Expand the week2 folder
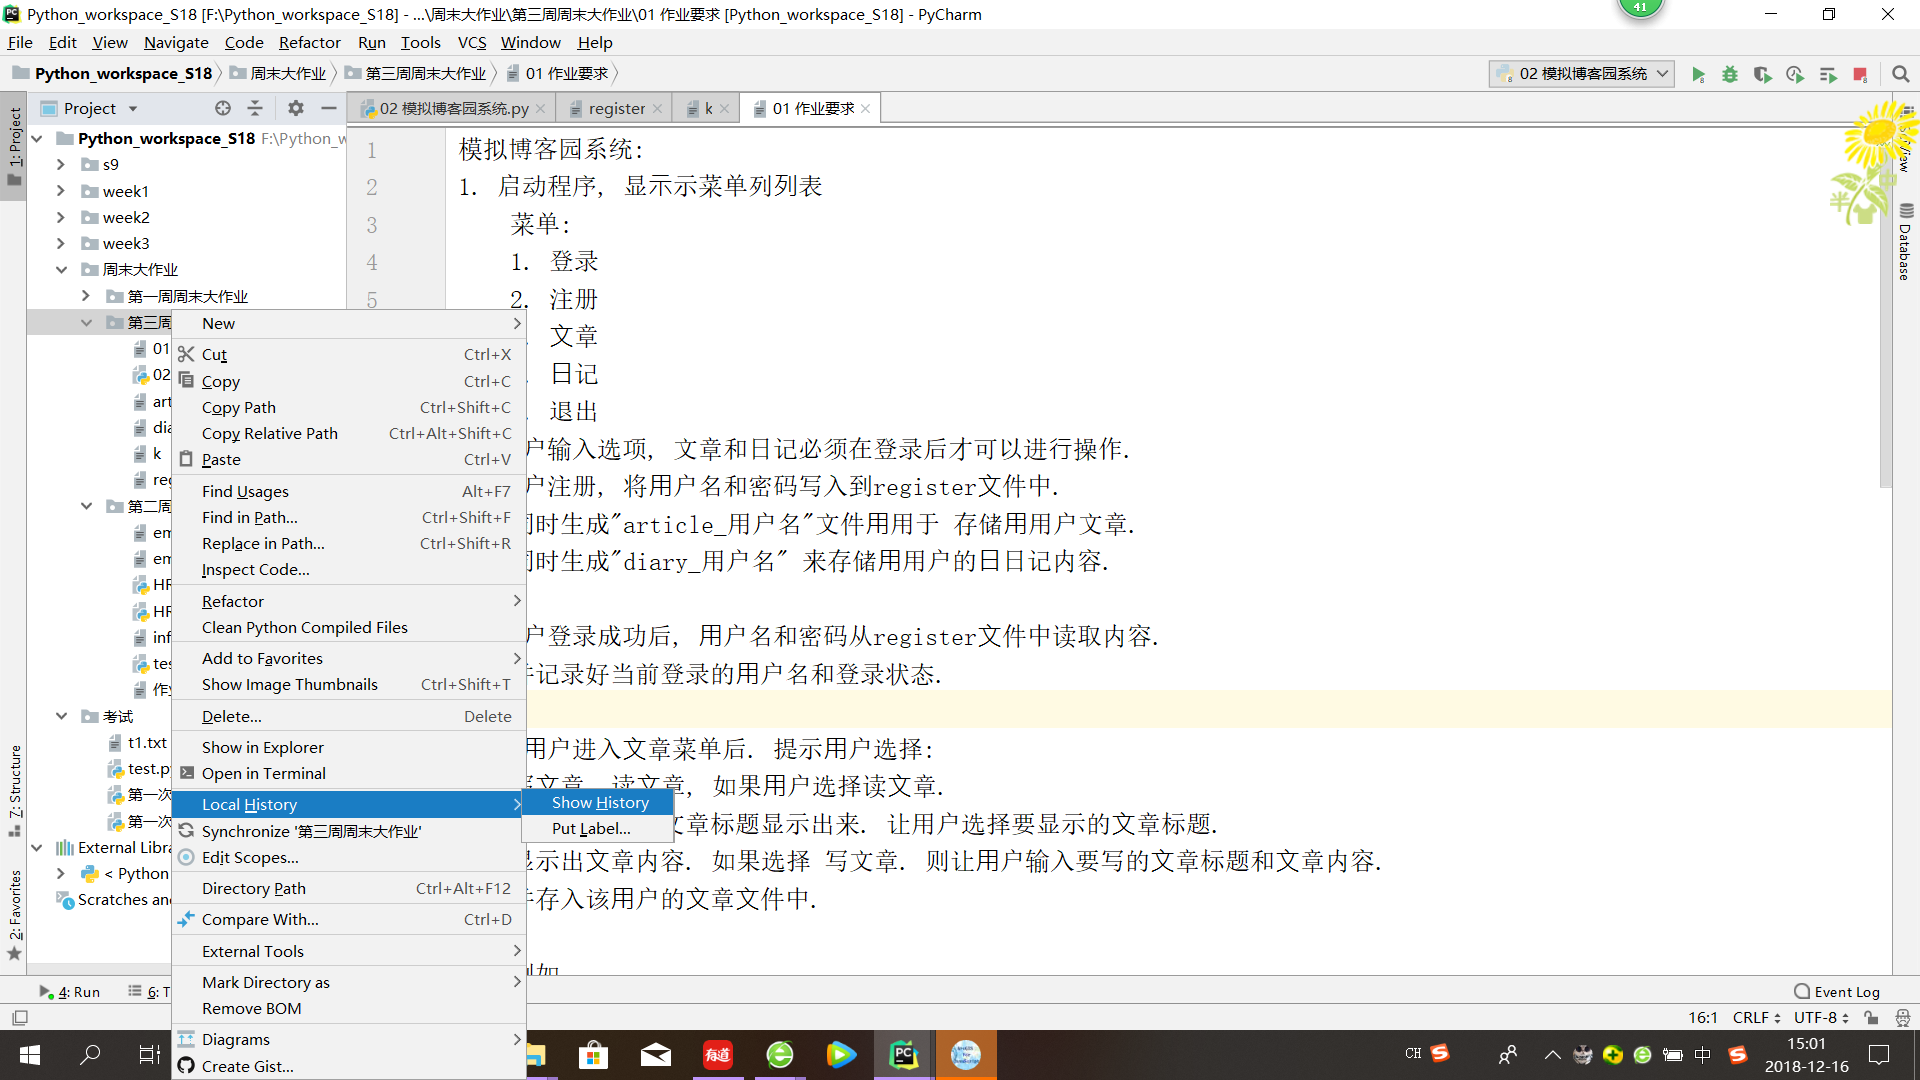The height and width of the screenshot is (1080, 1920). (x=61, y=217)
